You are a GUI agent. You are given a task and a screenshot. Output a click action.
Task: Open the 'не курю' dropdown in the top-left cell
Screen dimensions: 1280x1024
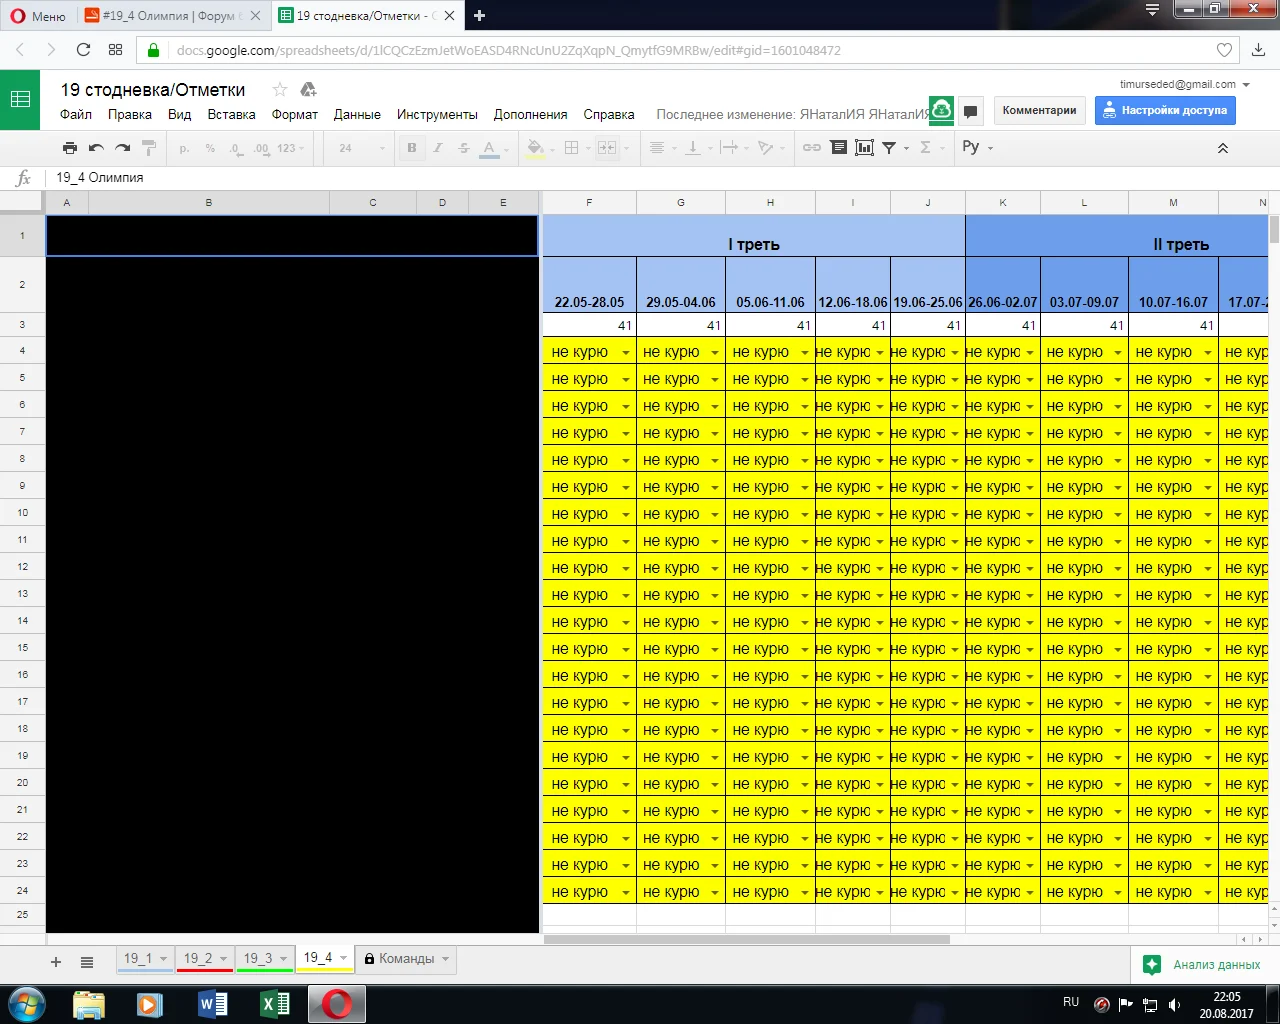point(625,351)
